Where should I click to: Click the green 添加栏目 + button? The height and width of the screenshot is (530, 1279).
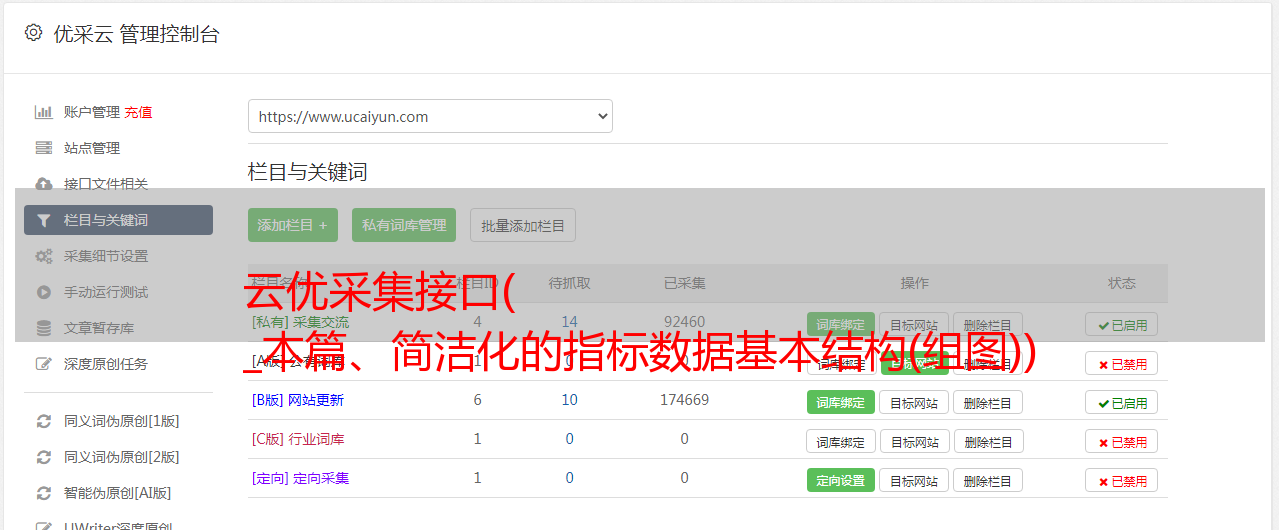coord(293,225)
